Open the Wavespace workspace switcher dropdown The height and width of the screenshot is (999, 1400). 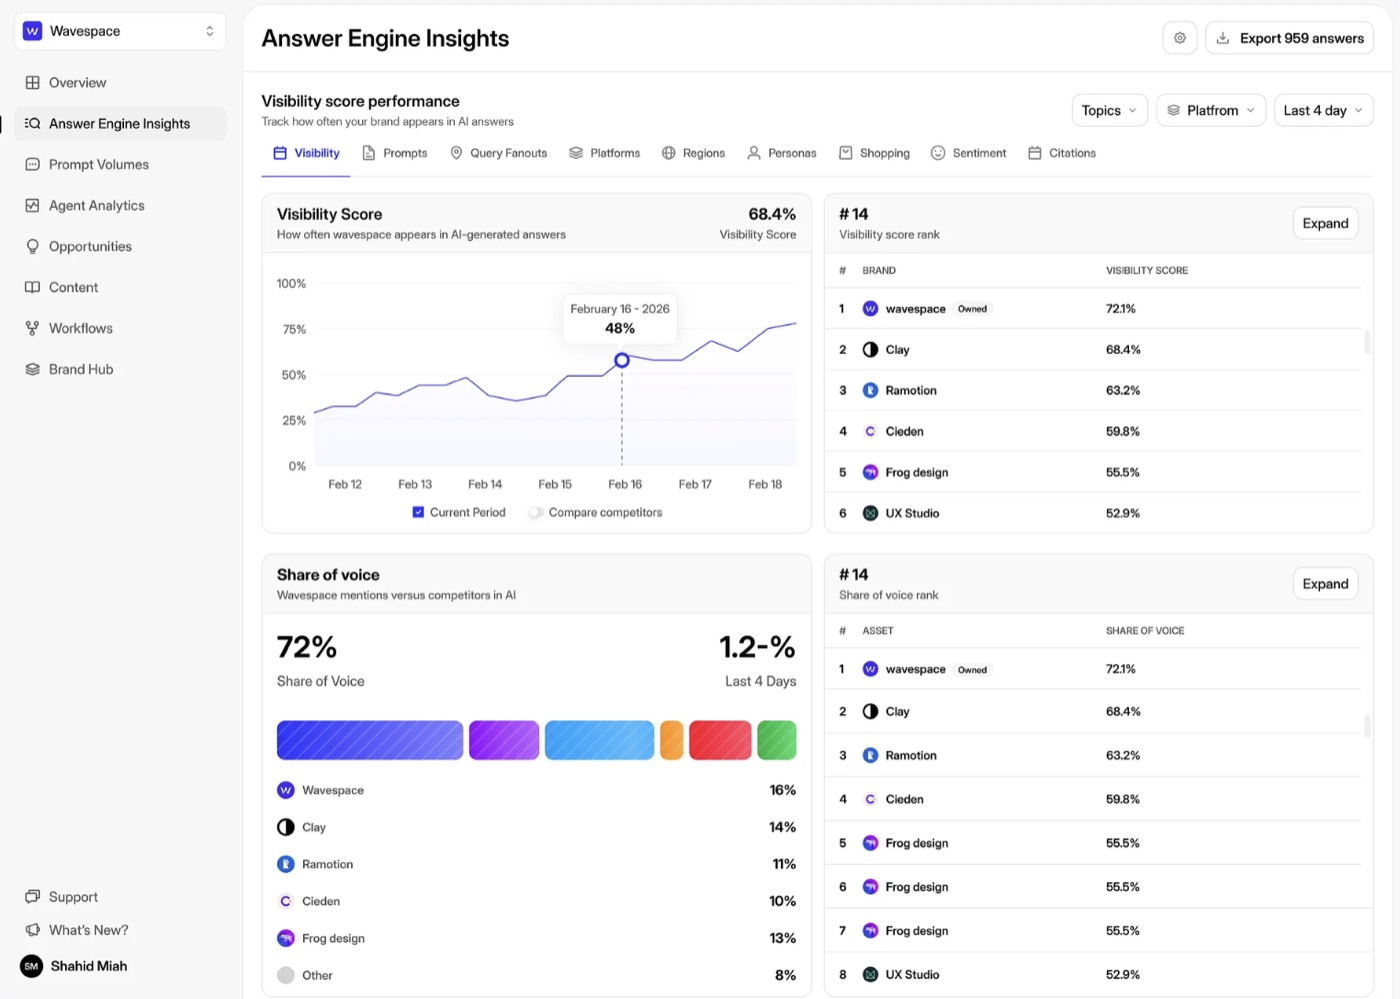tap(120, 31)
